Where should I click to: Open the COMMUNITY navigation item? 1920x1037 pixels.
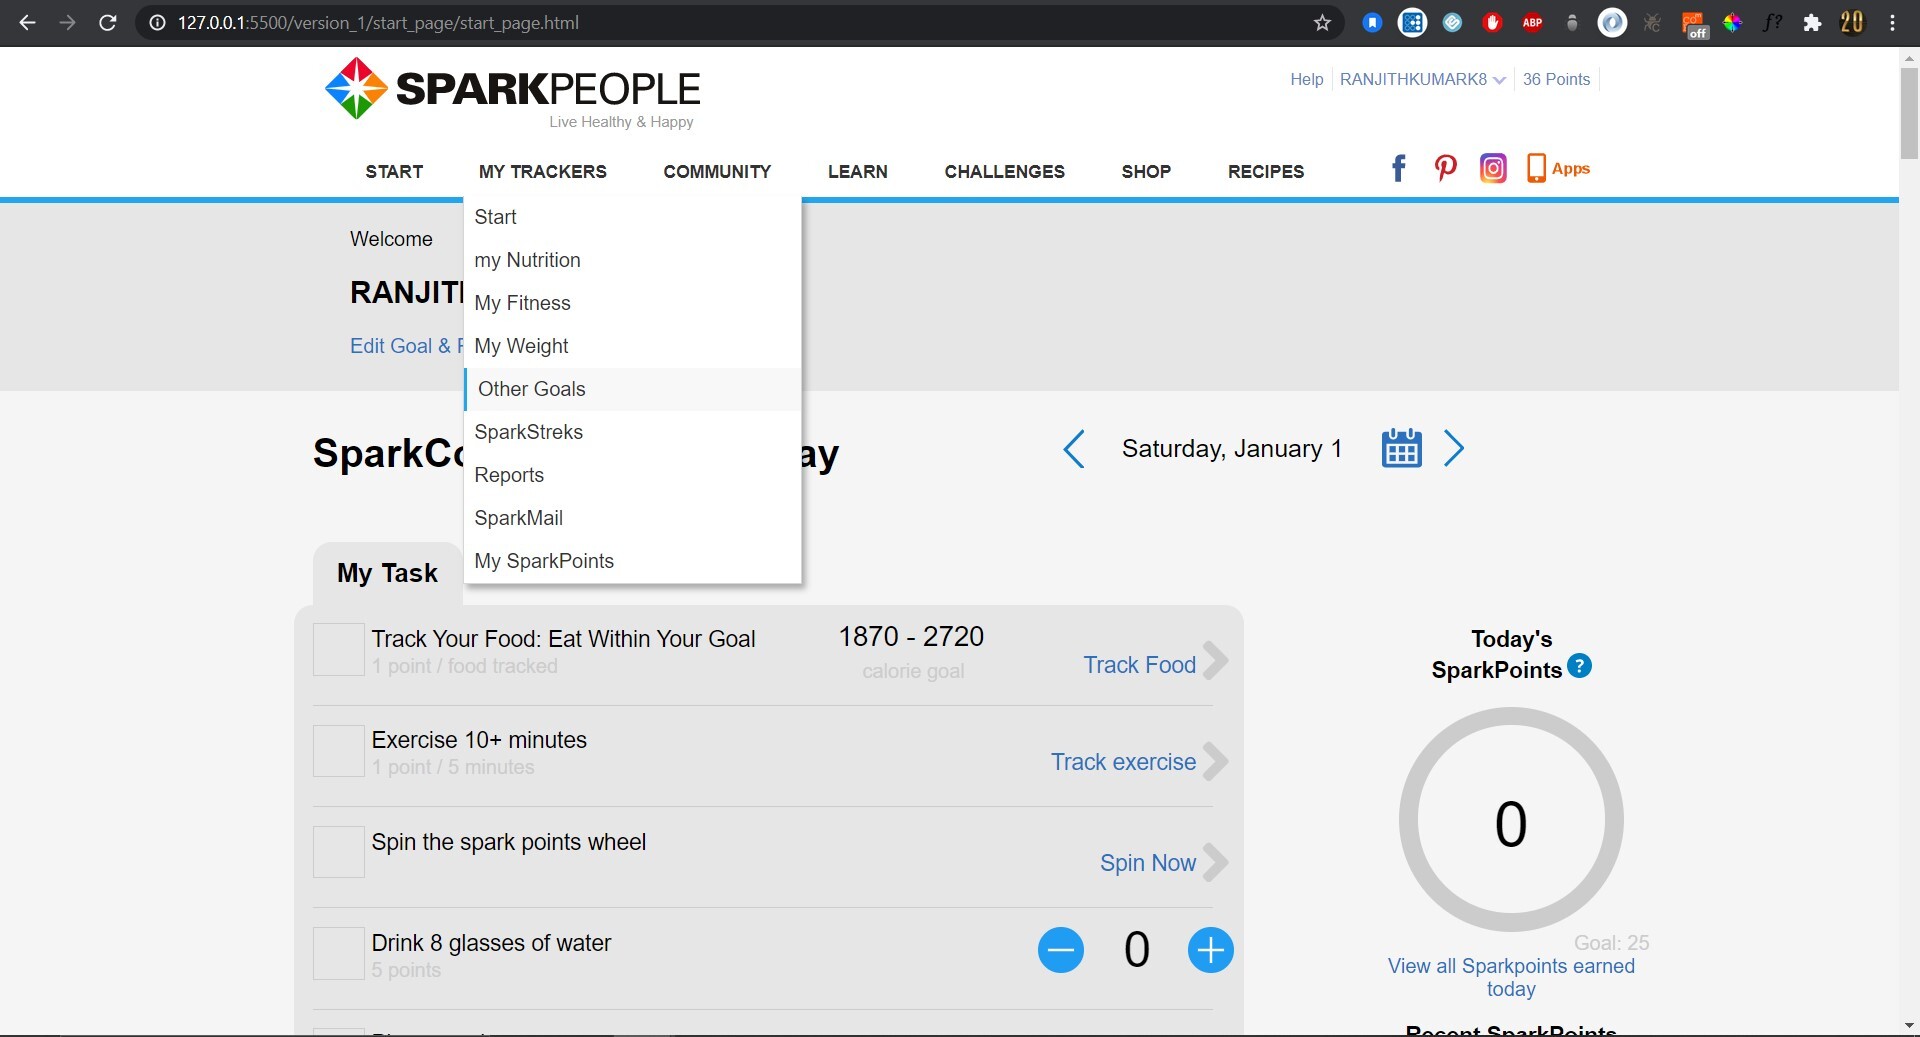(717, 172)
